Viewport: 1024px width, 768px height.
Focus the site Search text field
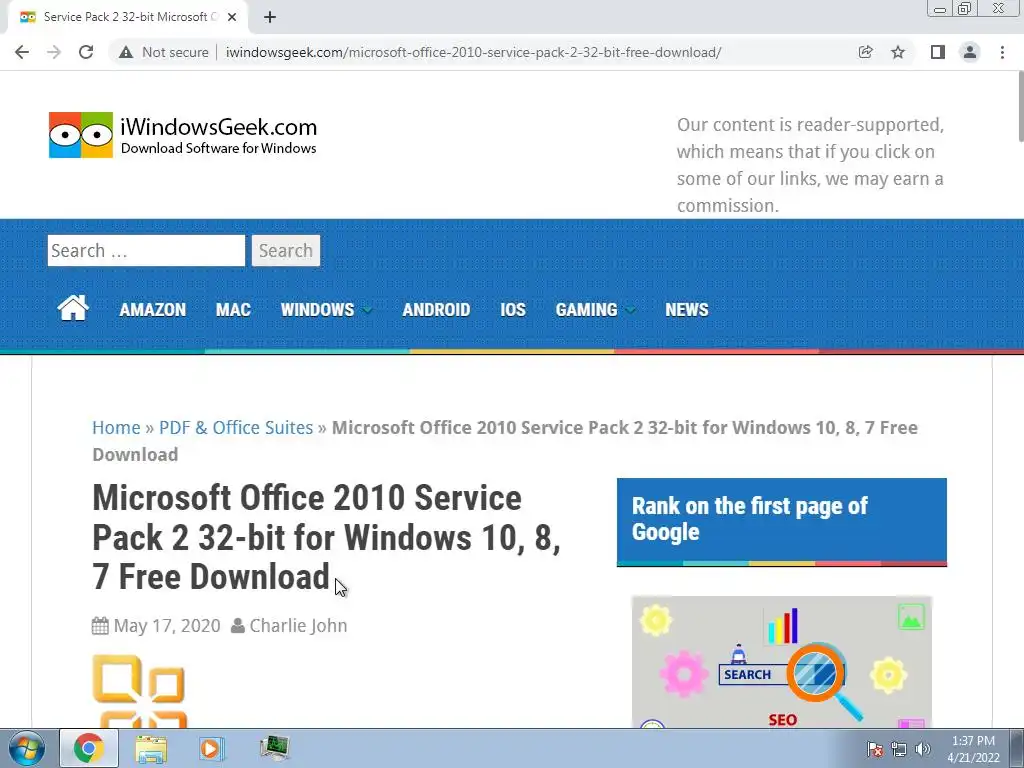pos(146,251)
